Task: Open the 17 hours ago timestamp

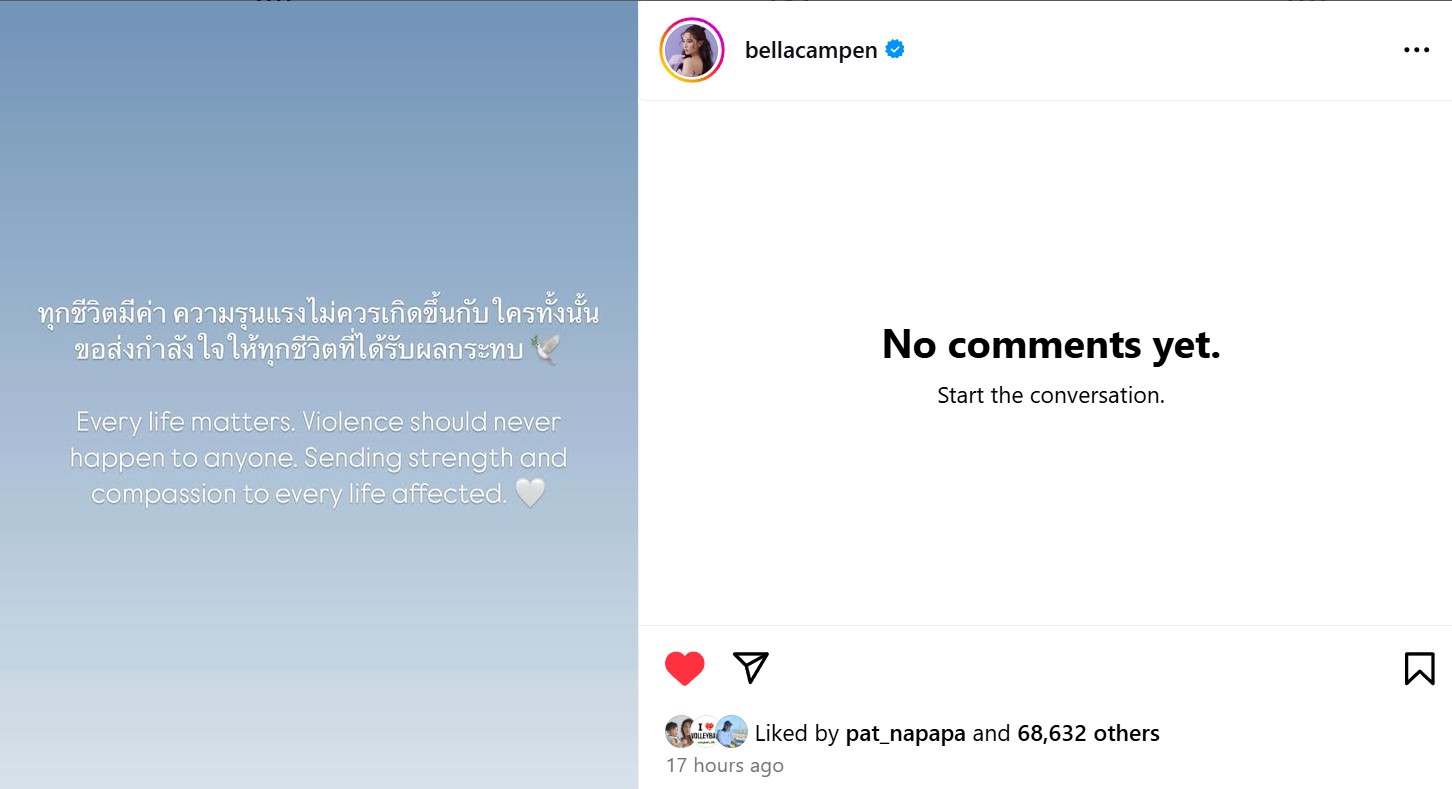Action: tap(725, 766)
